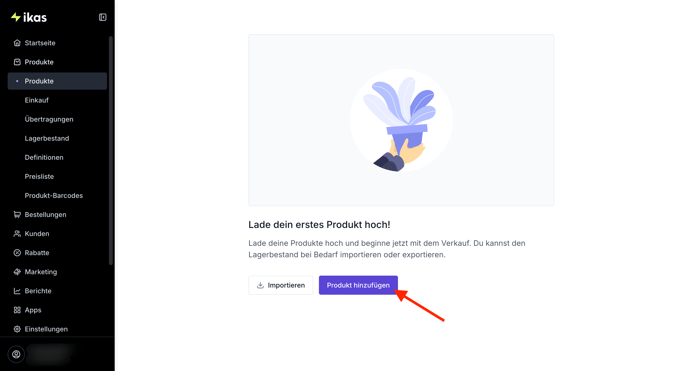Click the plant illustration image
This screenshot has width=688, height=371.
pyautogui.click(x=401, y=120)
